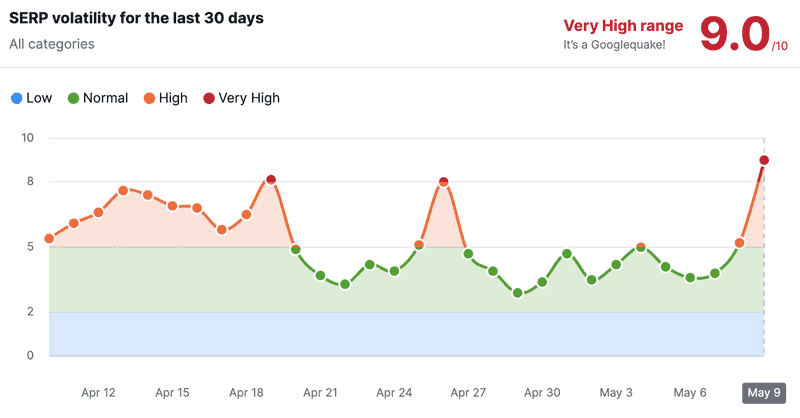Click the orange point above Apr 12 label
The width and height of the screenshot is (800, 418).
tap(98, 212)
